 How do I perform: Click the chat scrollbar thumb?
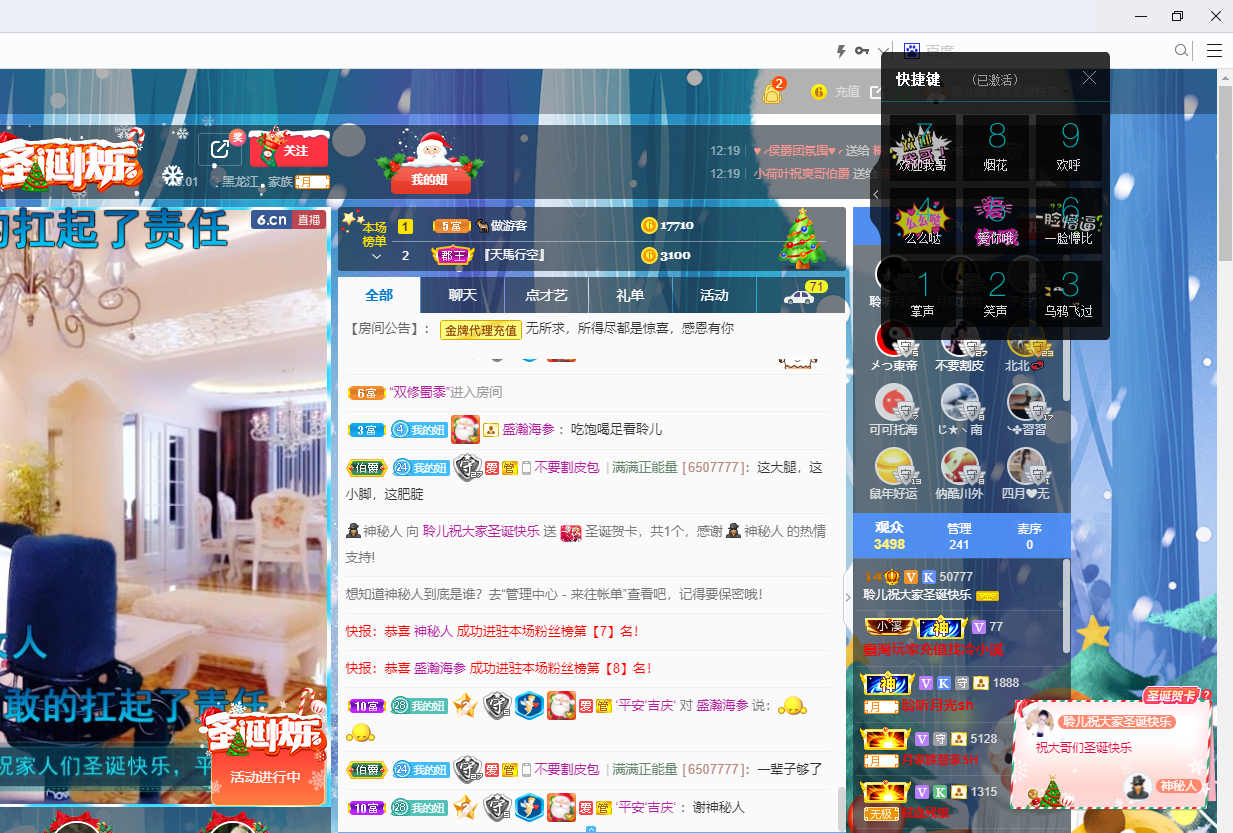[841, 809]
